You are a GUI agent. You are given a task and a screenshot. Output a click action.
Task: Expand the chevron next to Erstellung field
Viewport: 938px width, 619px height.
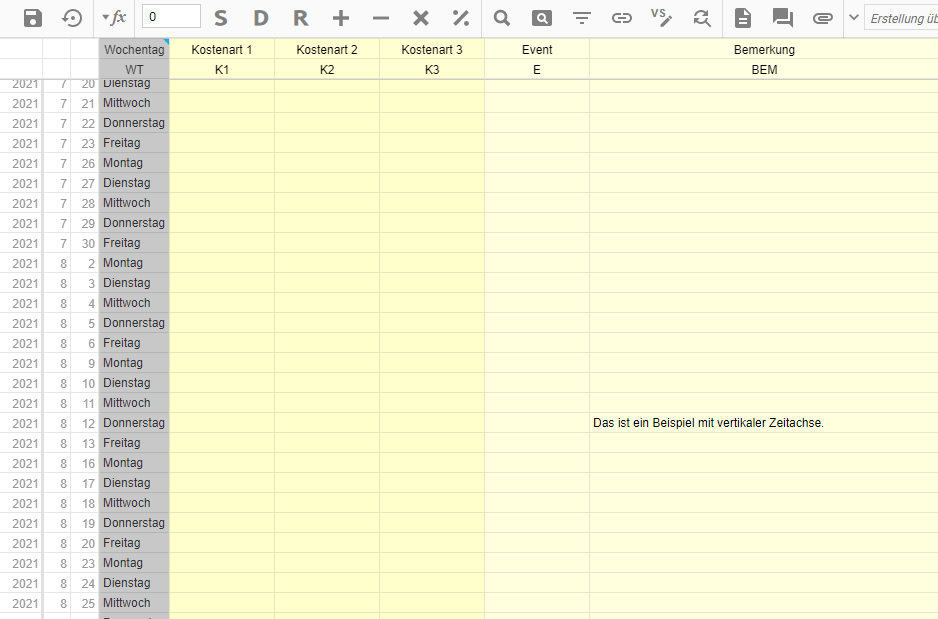854,18
